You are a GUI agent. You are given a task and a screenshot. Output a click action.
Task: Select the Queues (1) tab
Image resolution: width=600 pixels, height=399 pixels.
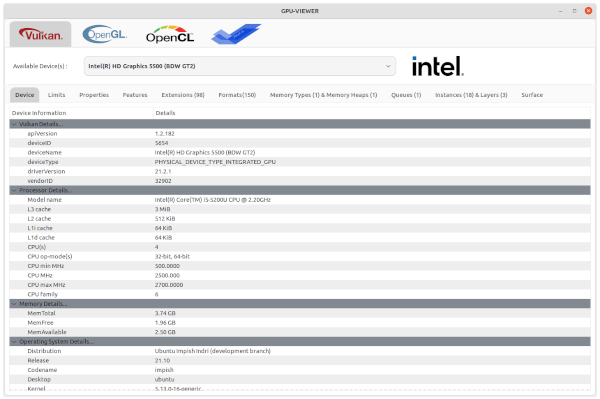[406, 95]
